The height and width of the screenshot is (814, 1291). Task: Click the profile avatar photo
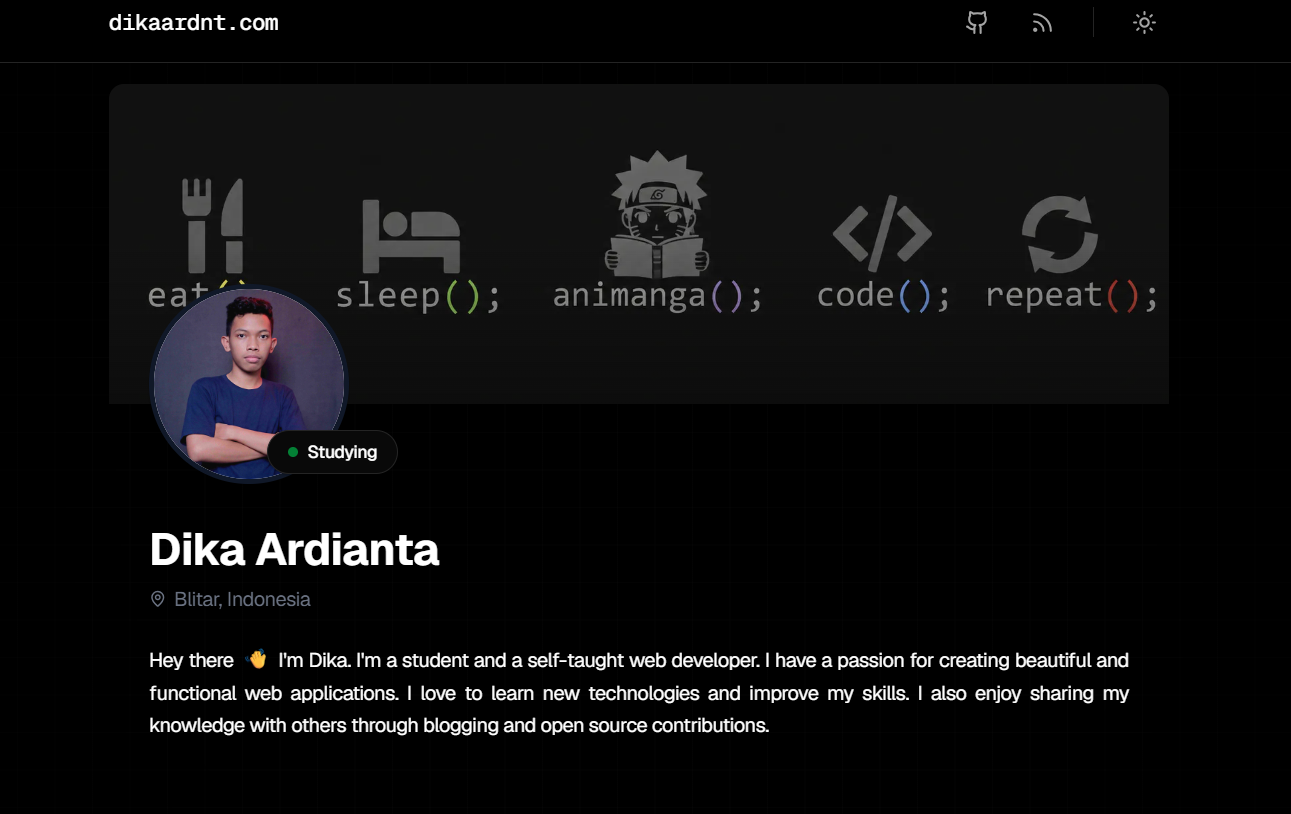click(x=248, y=384)
